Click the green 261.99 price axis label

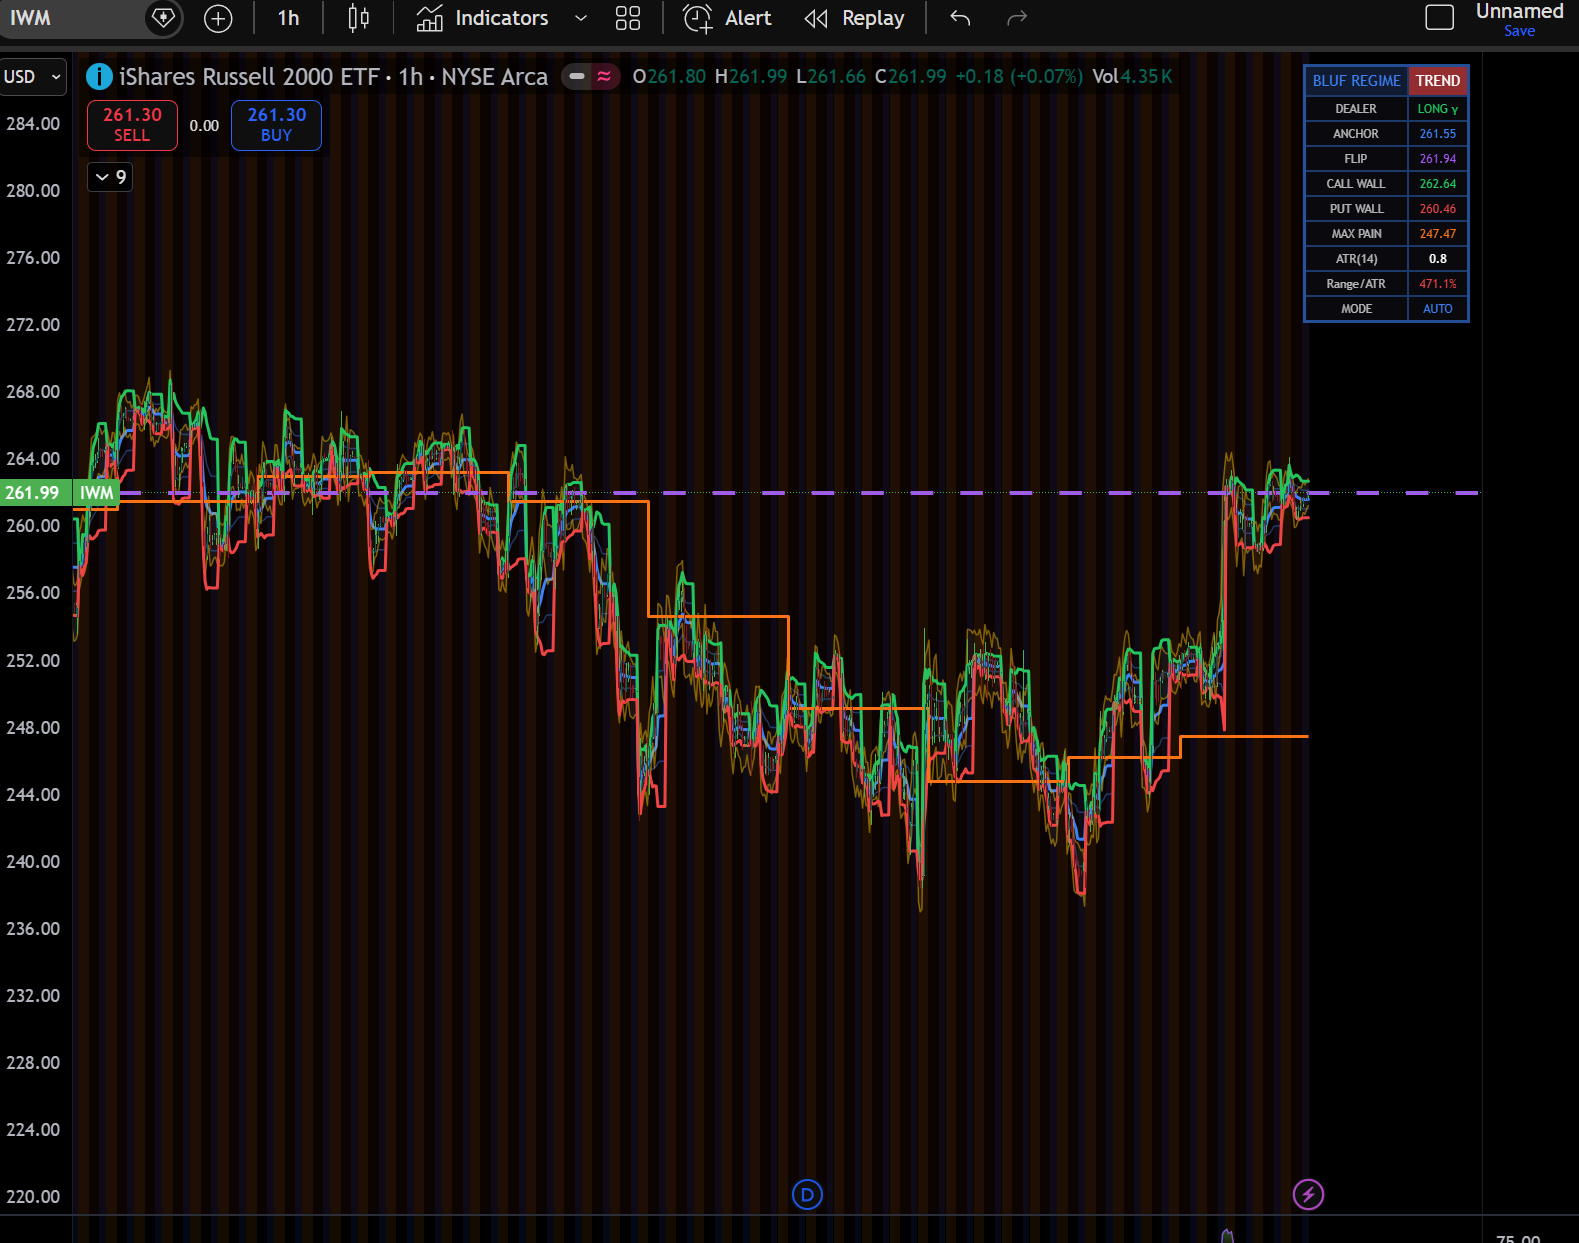[x=35, y=493]
